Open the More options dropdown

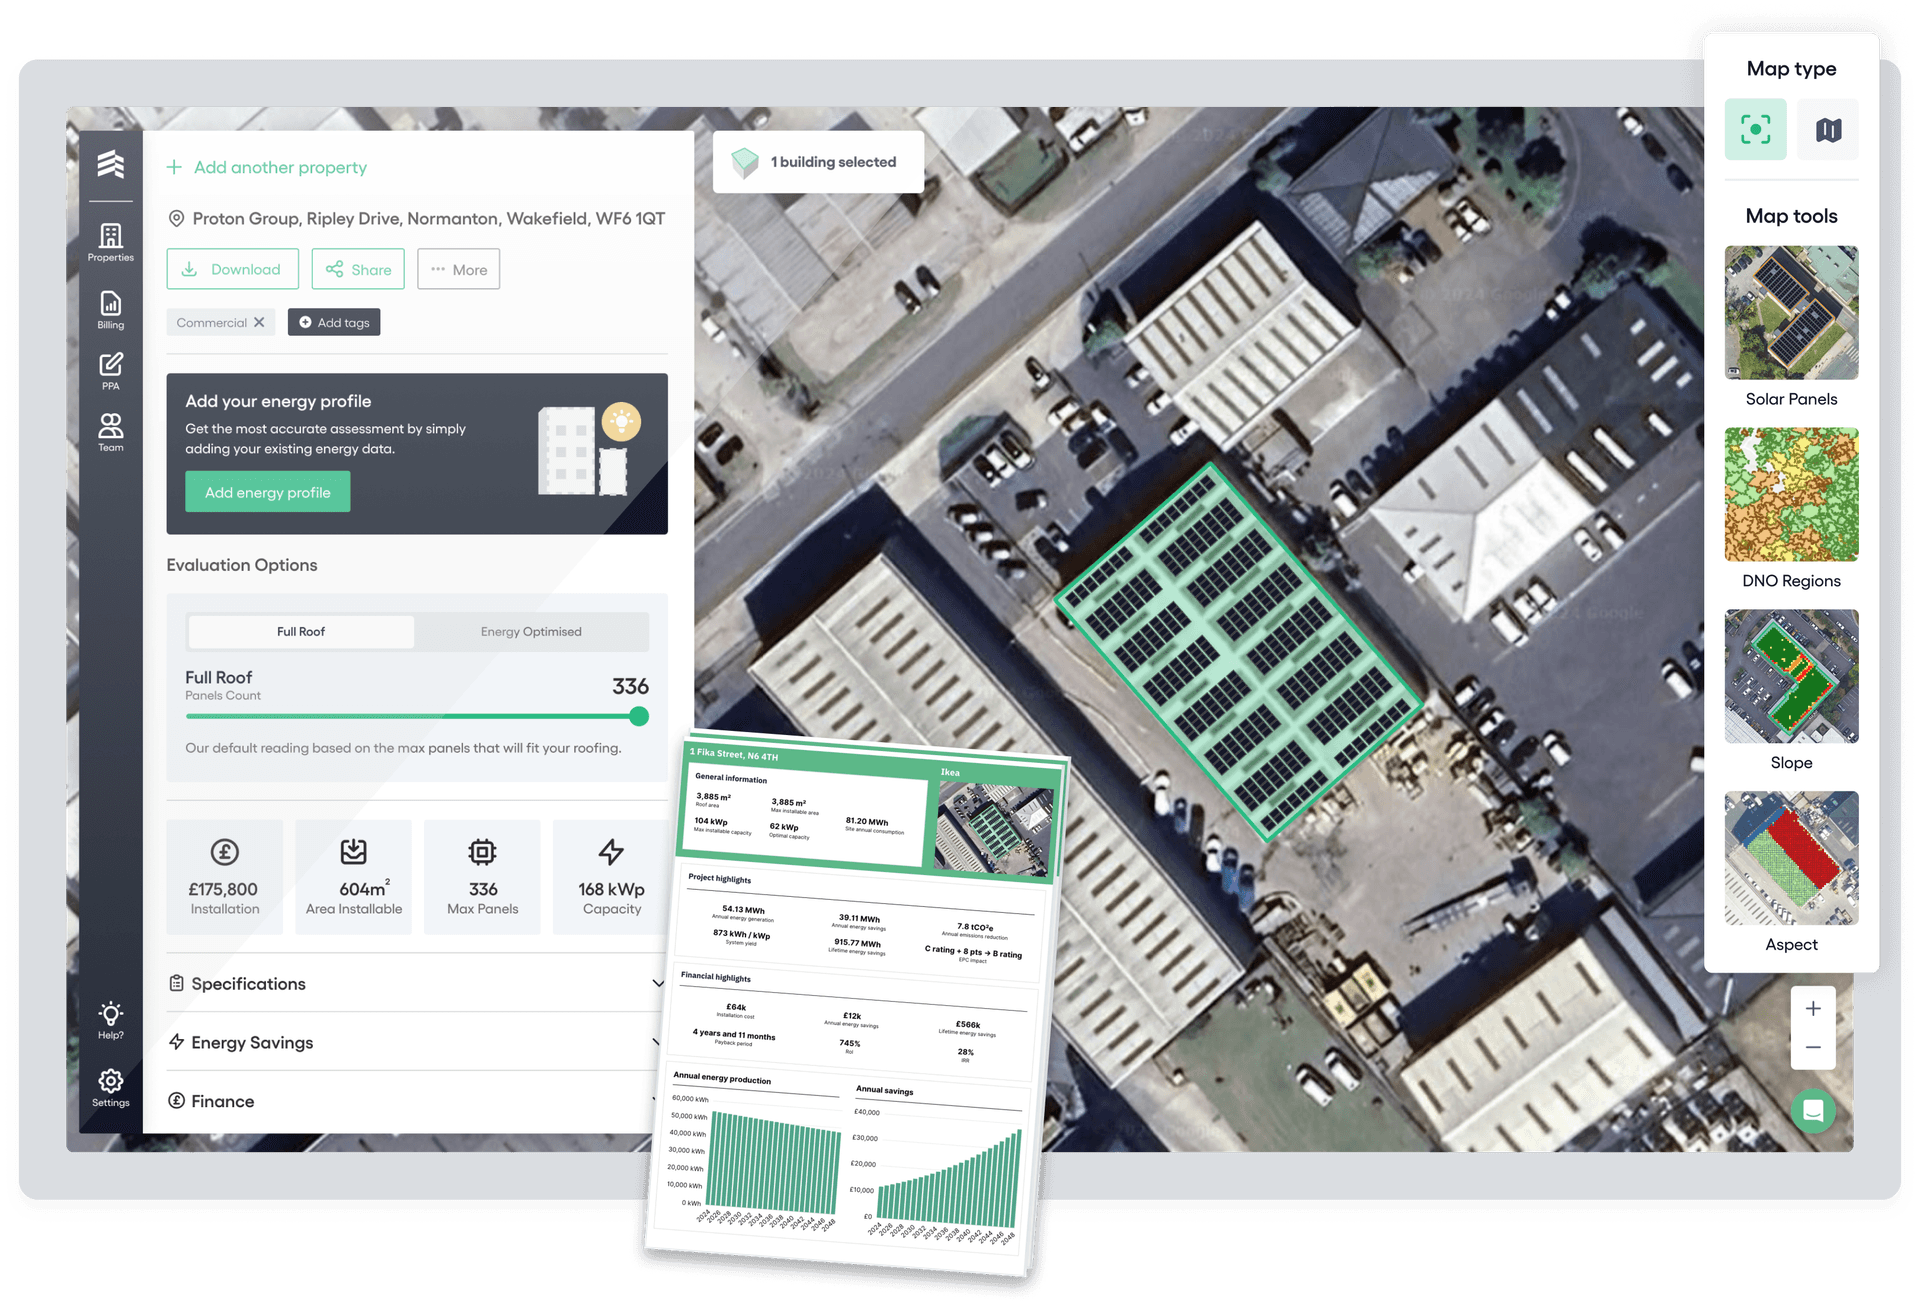[458, 269]
